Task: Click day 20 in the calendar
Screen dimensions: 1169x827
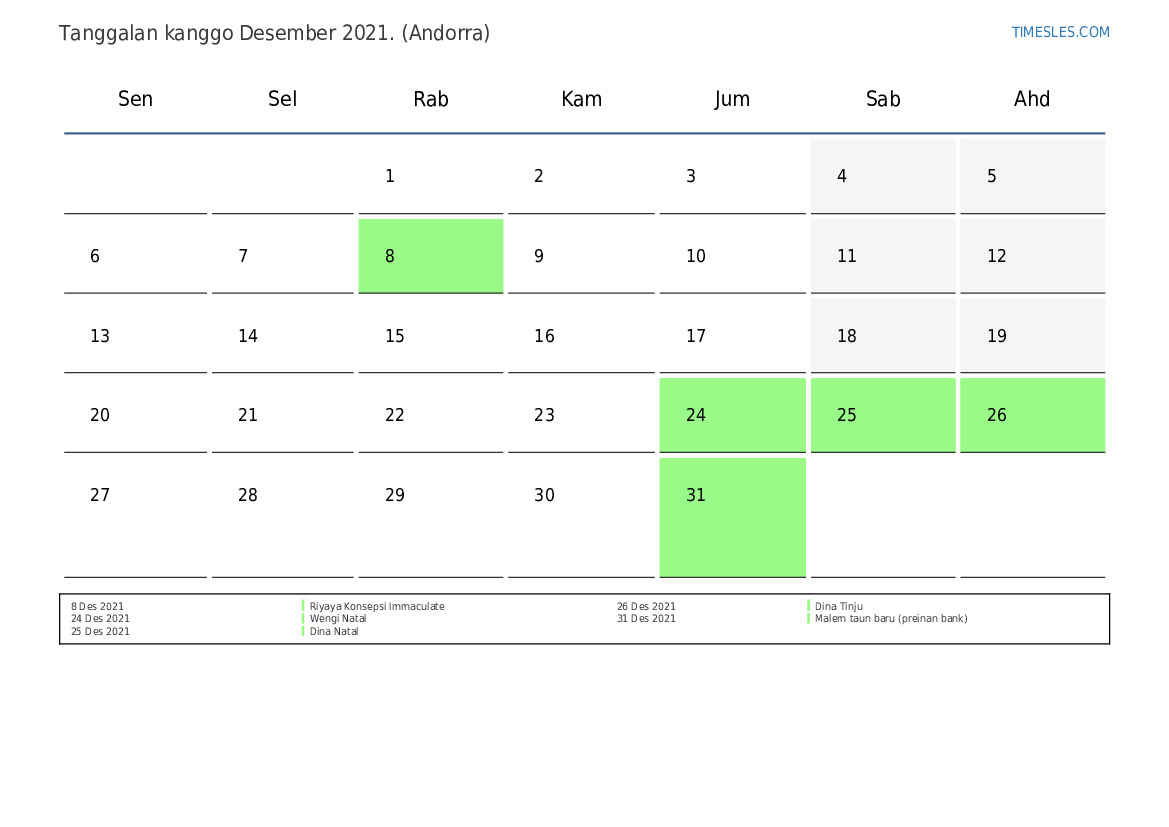Action: tap(135, 415)
